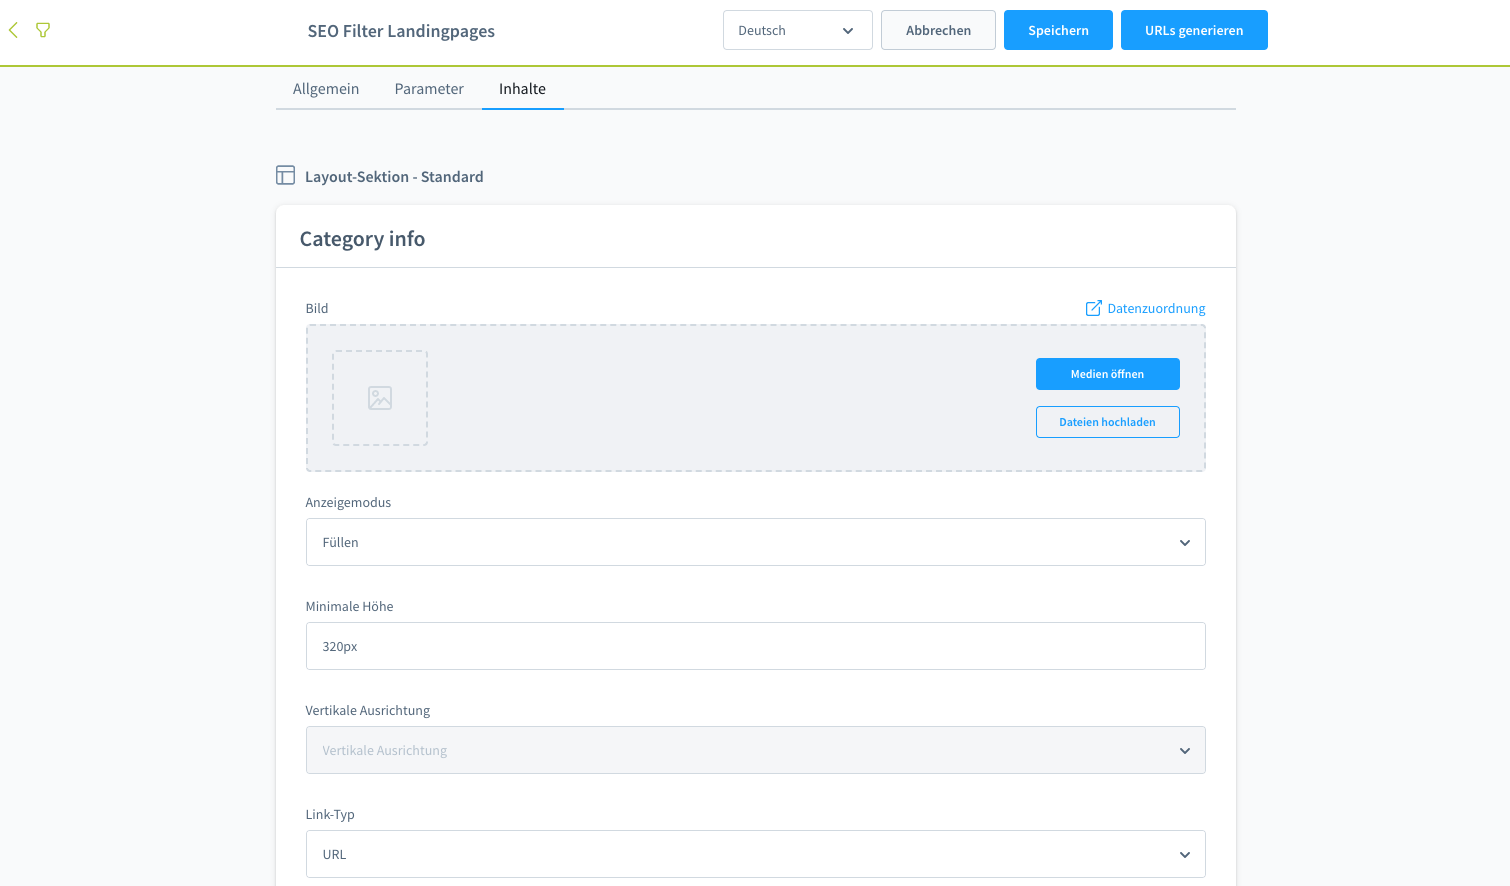Viewport: 1510px width, 886px height.
Task: Click the Layout-Sektion - Standard label
Action: click(394, 177)
